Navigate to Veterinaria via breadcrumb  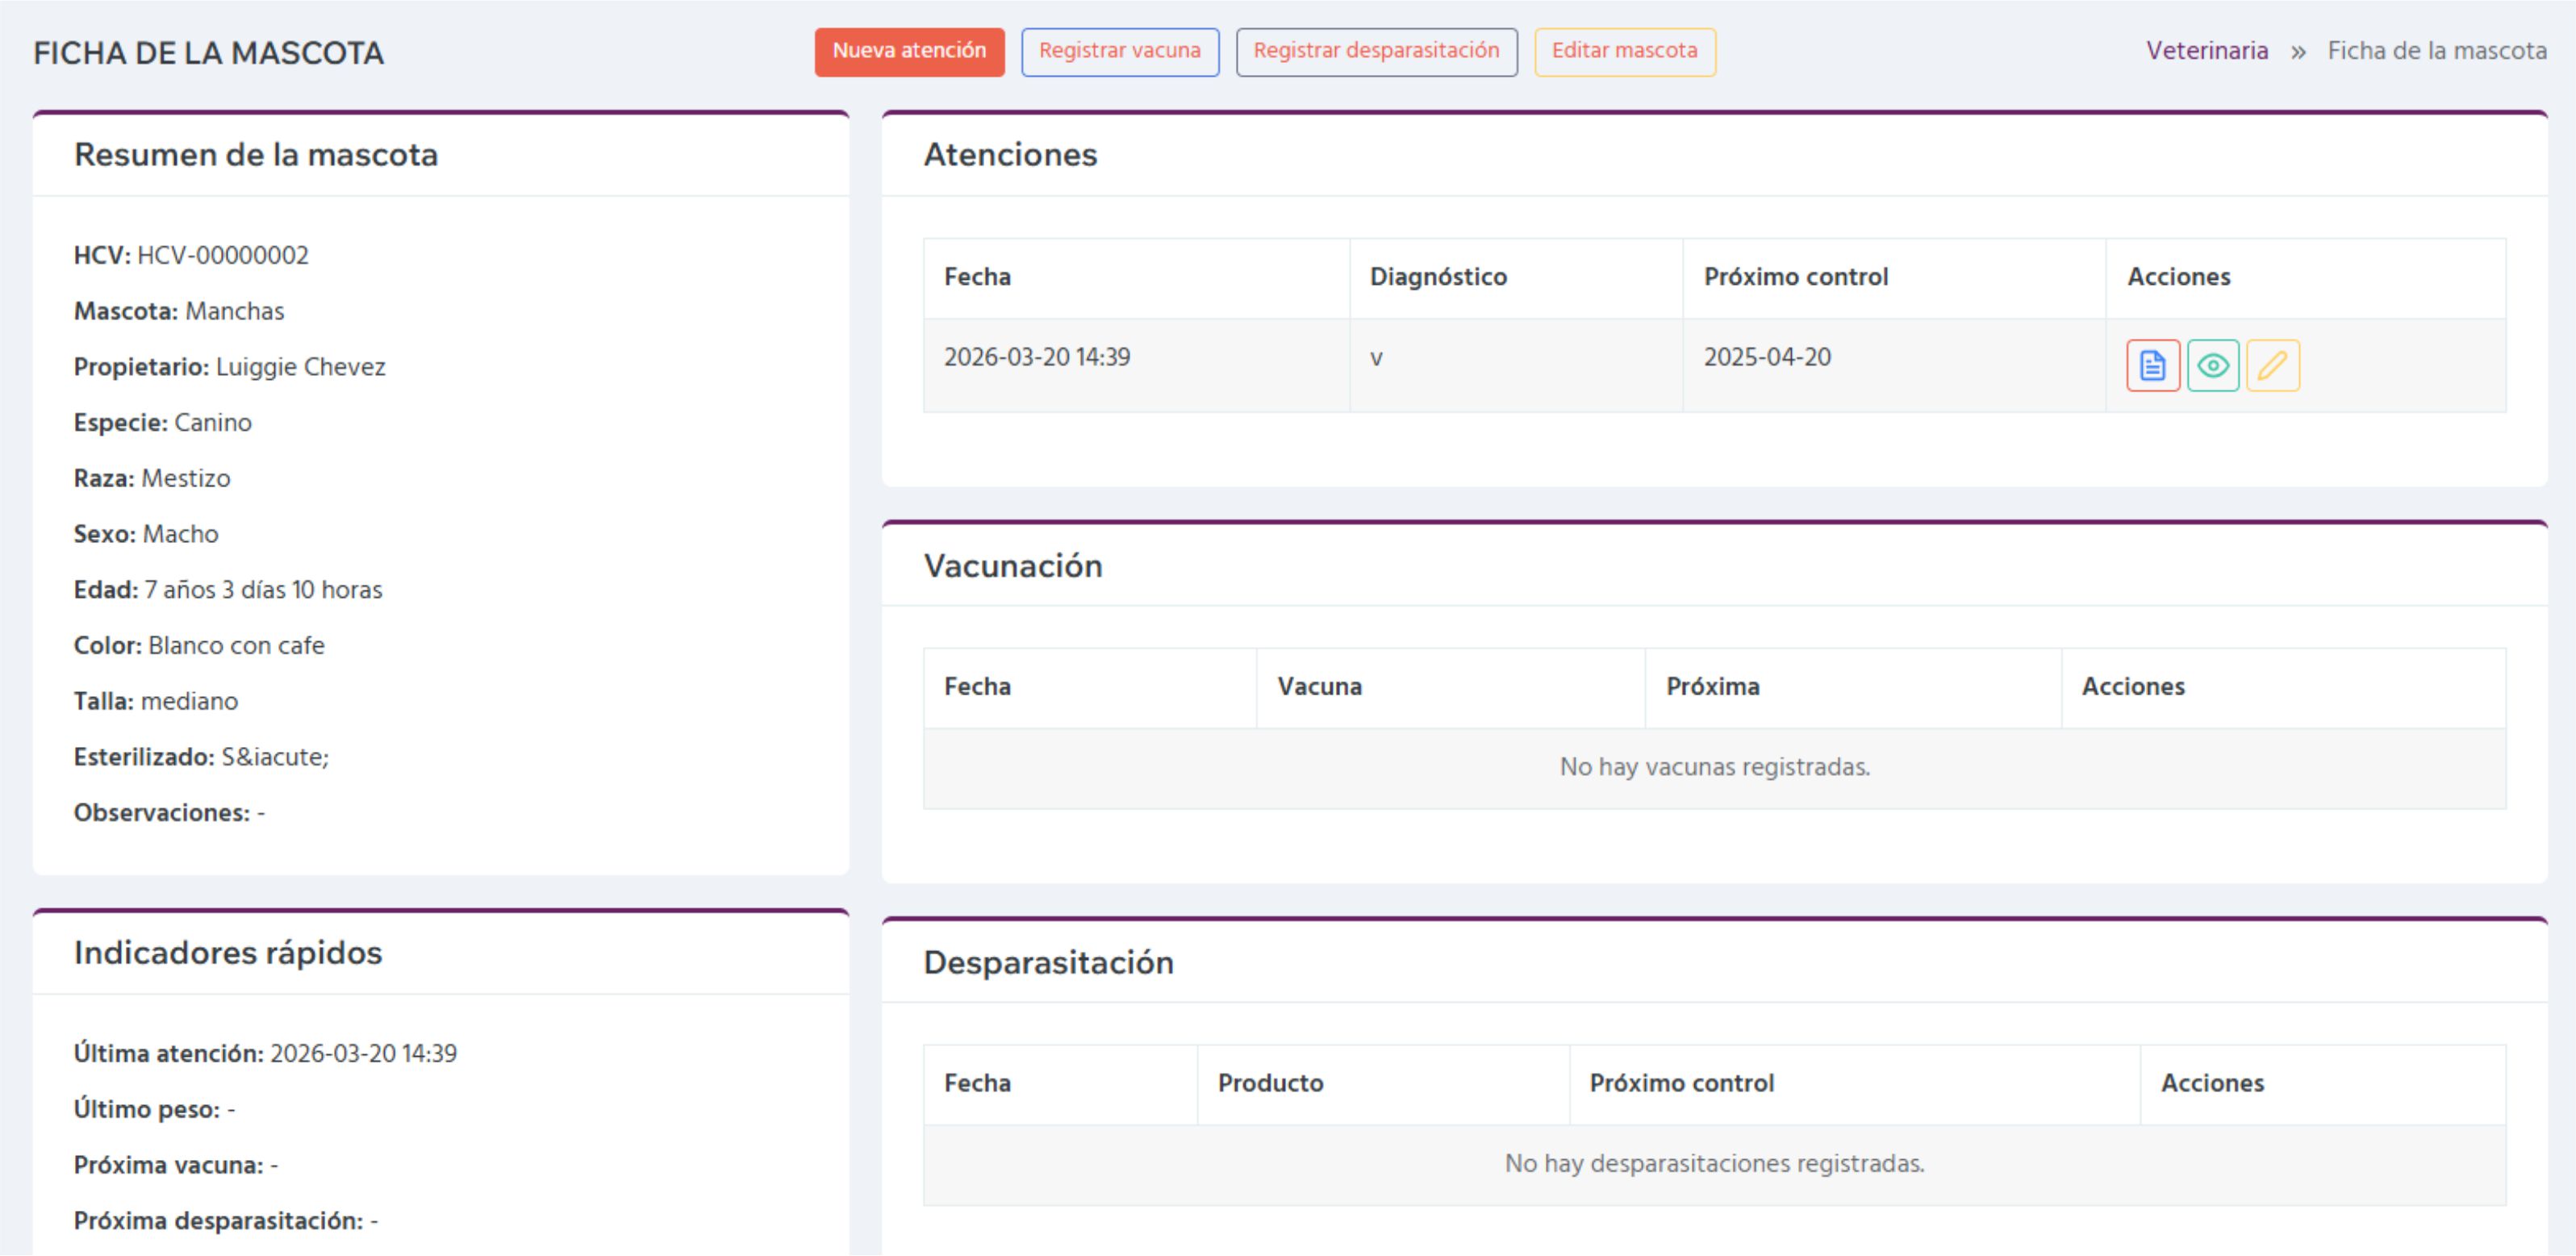[2207, 51]
